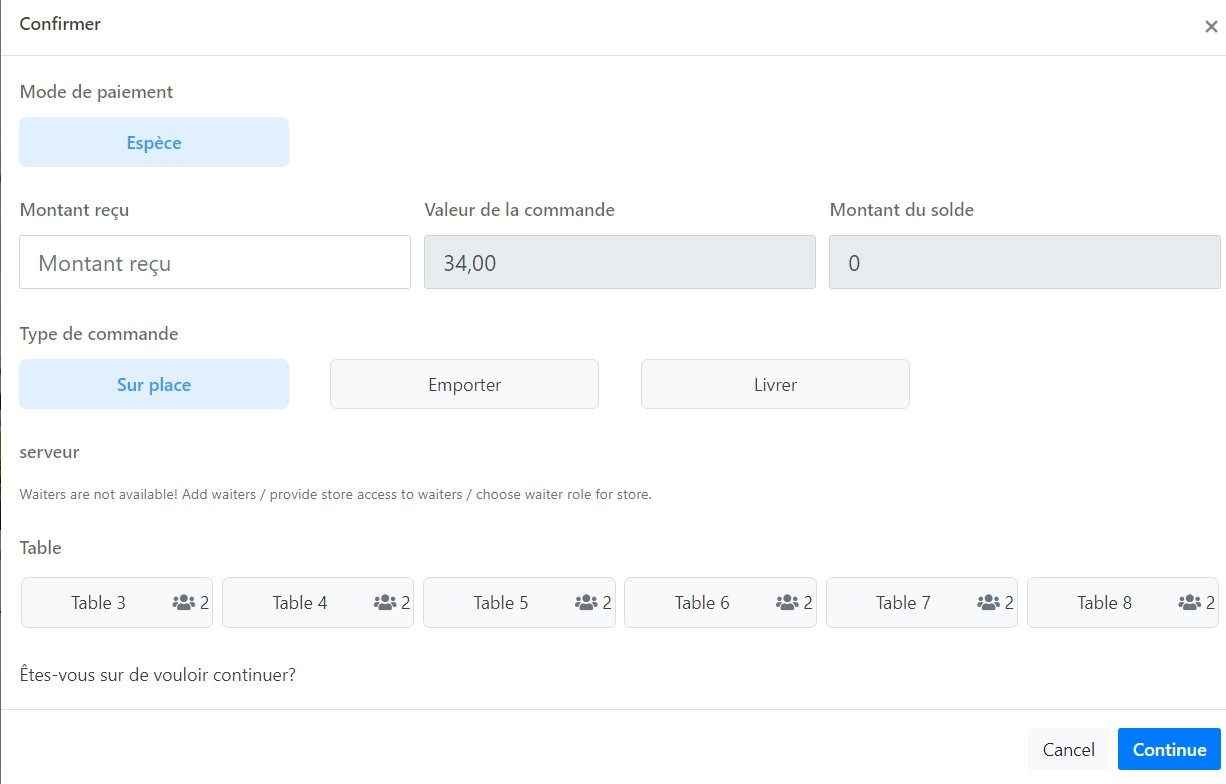Click the Valeur de la commande field
The width and height of the screenshot is (1226, 784).
[x=619, y=261]
